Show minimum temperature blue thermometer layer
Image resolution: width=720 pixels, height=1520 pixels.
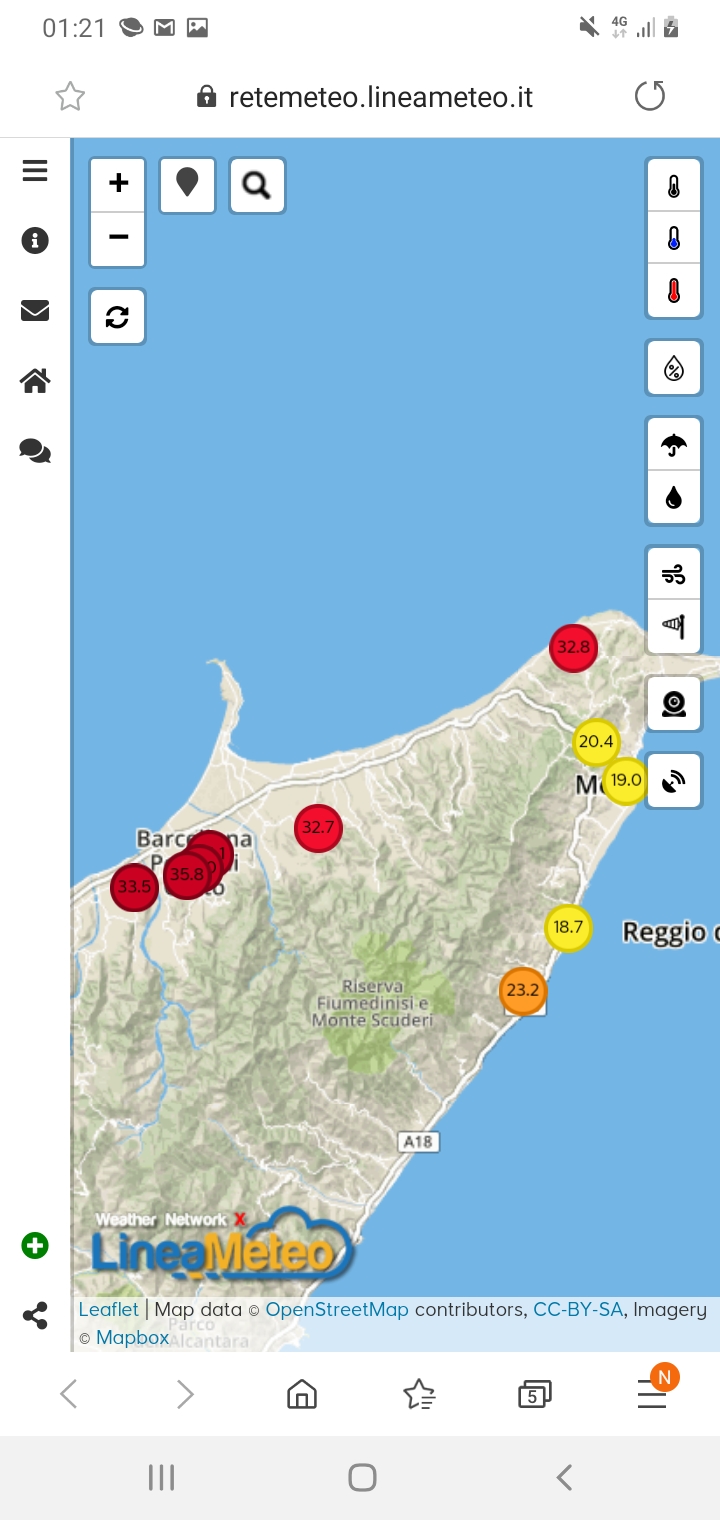tap(674, 239)
